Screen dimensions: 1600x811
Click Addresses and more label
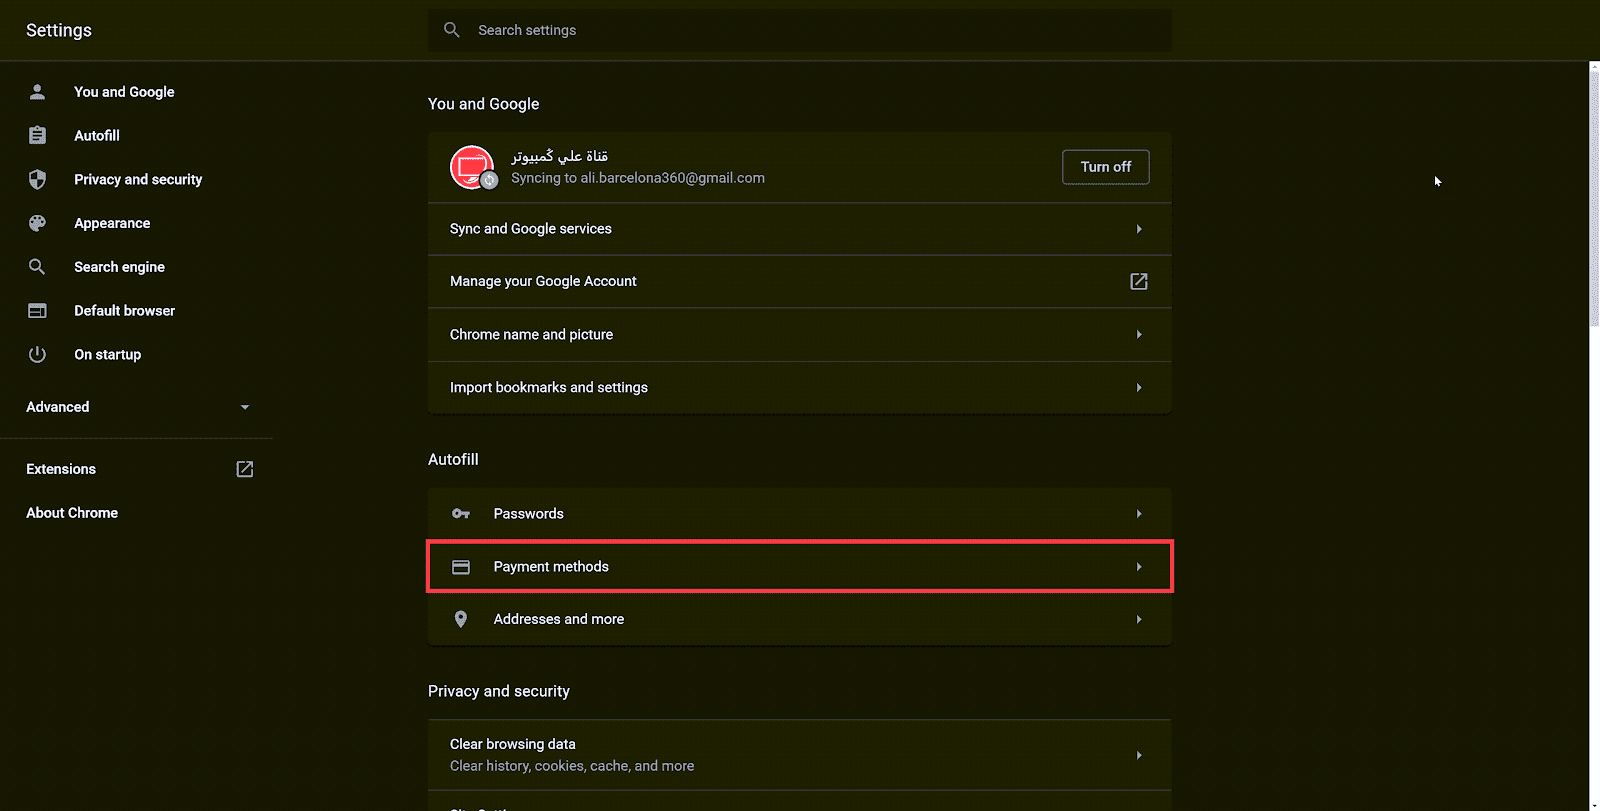(559, 619)
